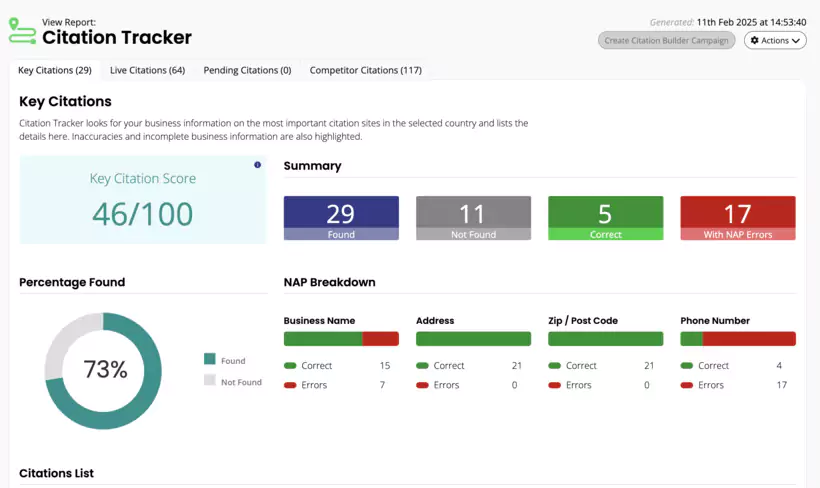Click Address Errors red marker

pyautogui.click(x=423, y=385)
